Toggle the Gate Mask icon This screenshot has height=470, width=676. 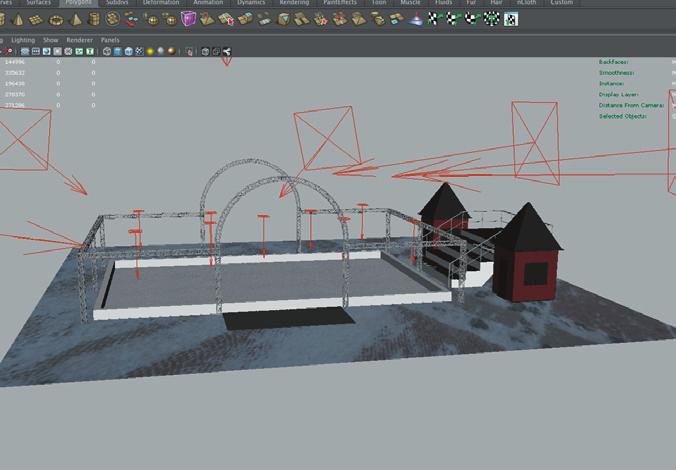(57, 52)
